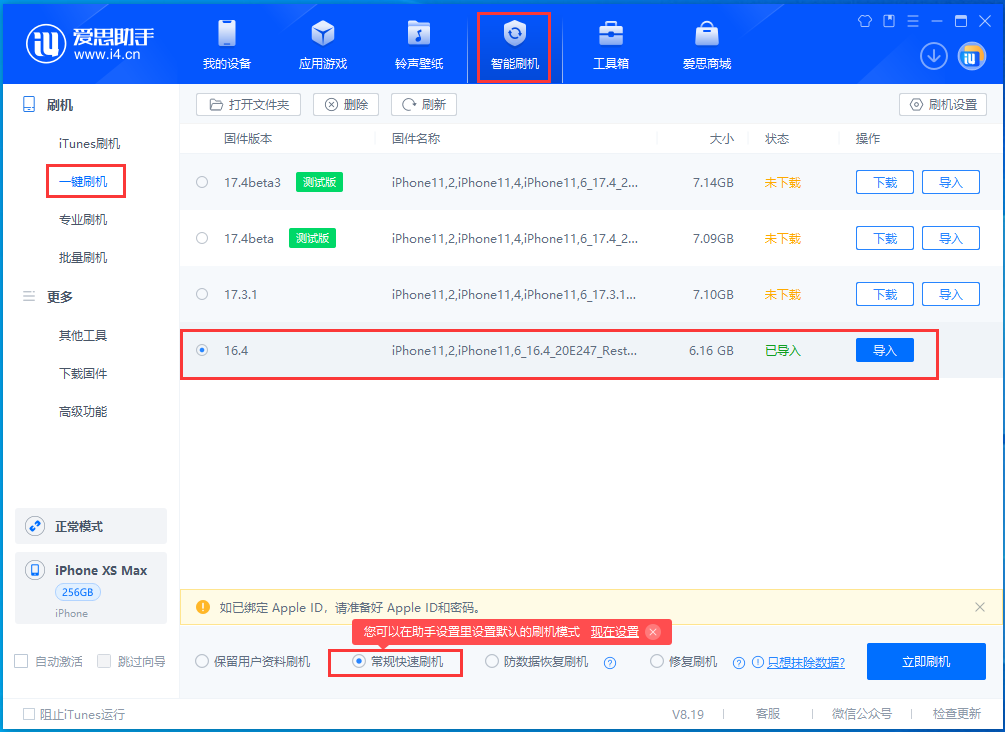Go to 铃声壁纸 ringtones and wallpapers

418,45
